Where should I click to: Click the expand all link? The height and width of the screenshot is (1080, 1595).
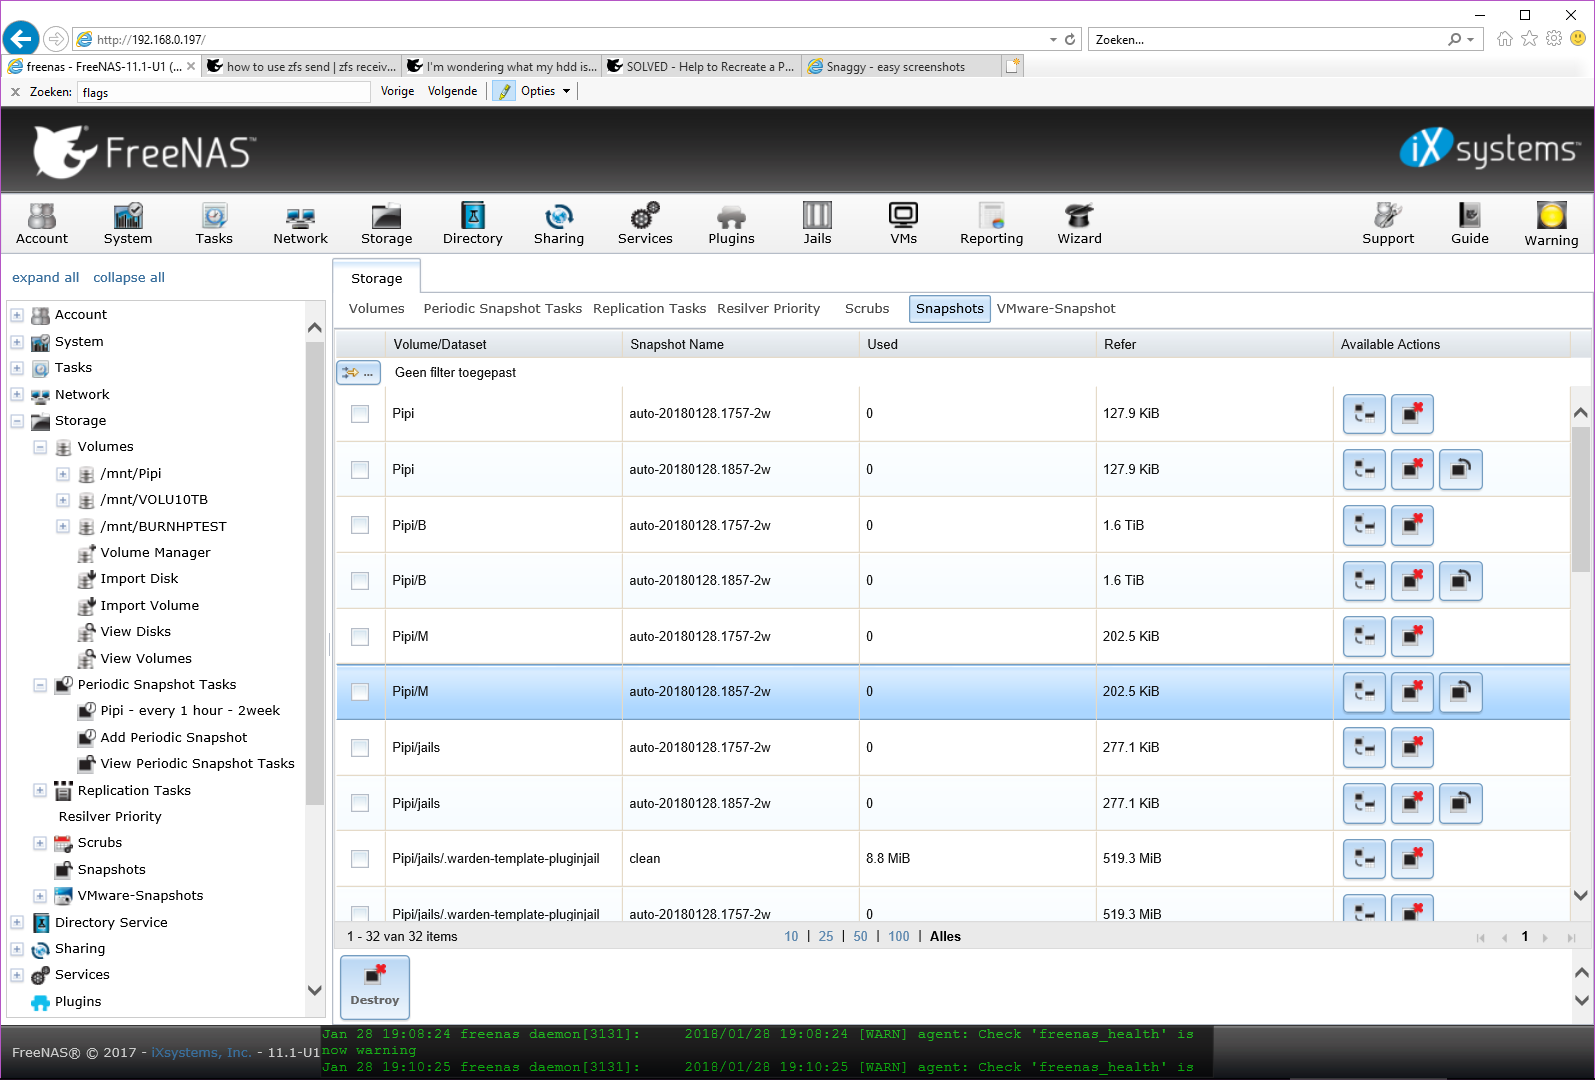click(45, 278)
